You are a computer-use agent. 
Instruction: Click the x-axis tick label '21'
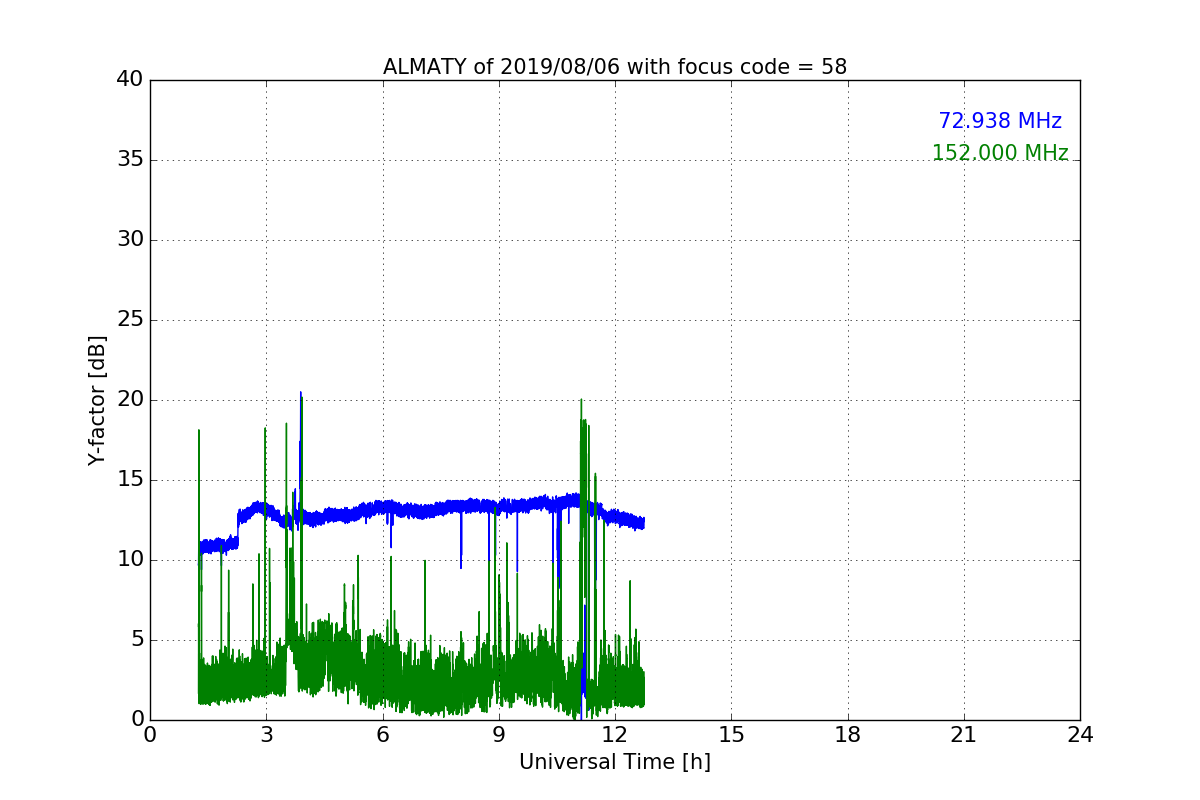click(x=964, y=734)
